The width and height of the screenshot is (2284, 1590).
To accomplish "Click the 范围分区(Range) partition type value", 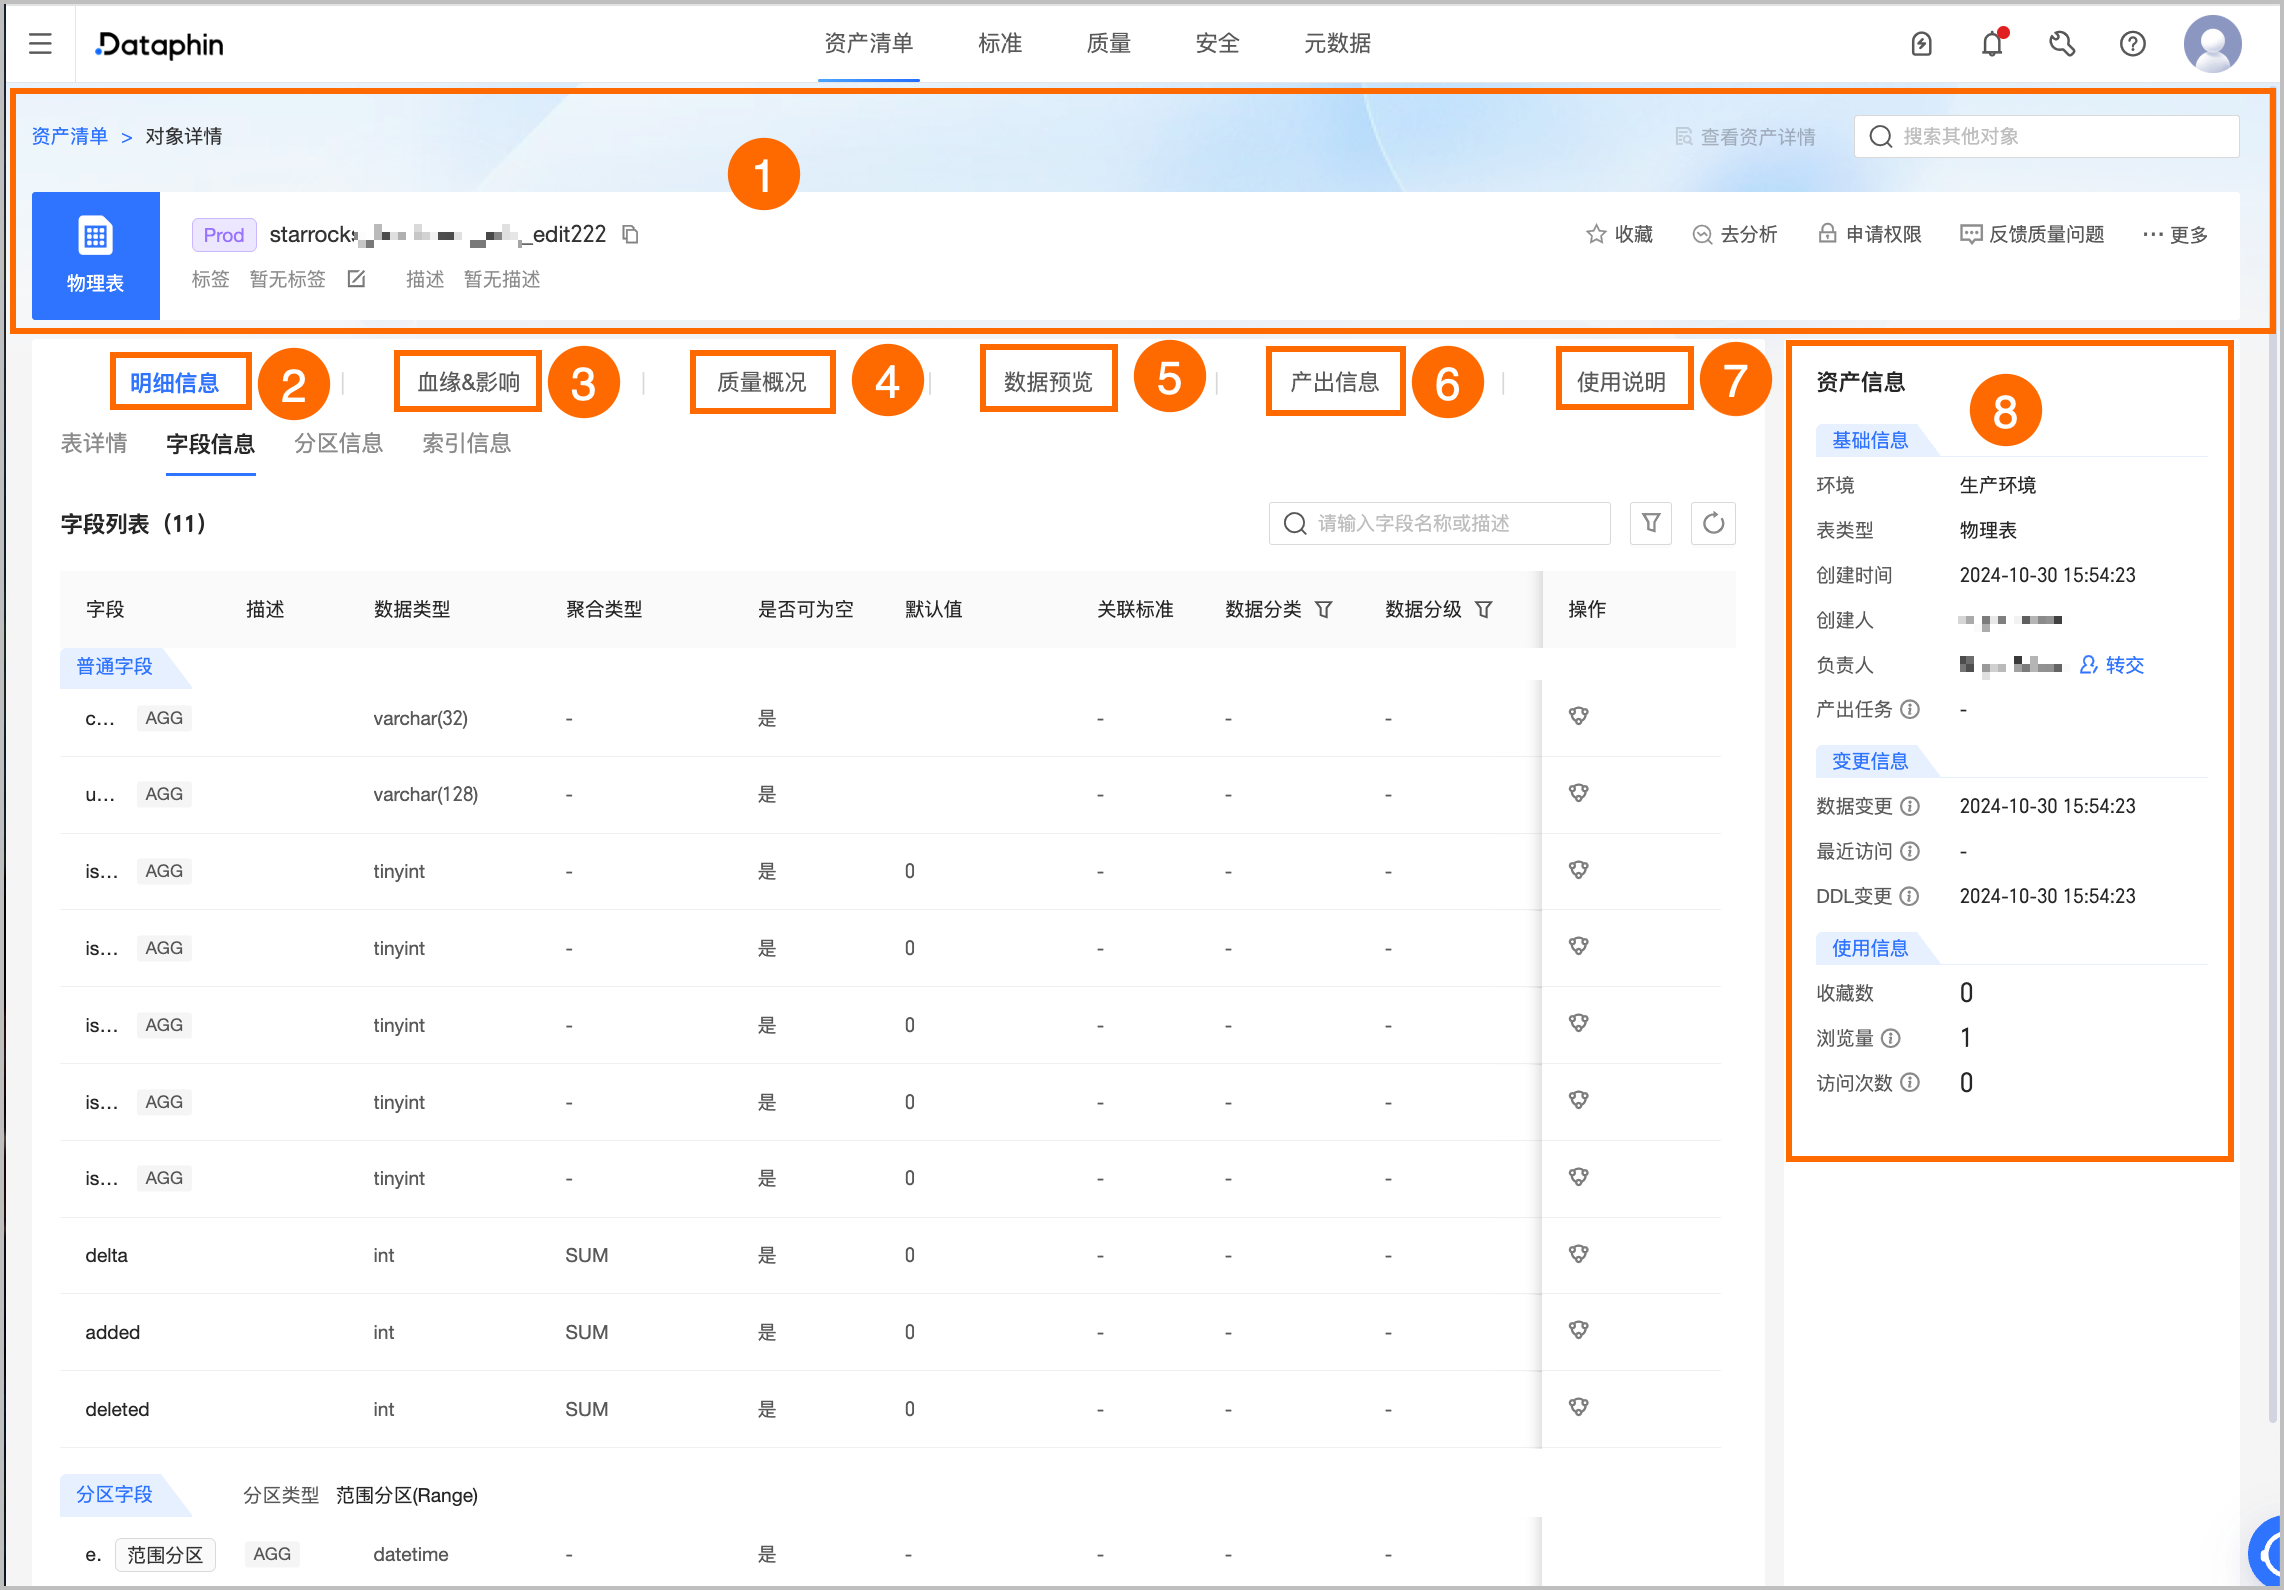I will tap(407, 1495).
